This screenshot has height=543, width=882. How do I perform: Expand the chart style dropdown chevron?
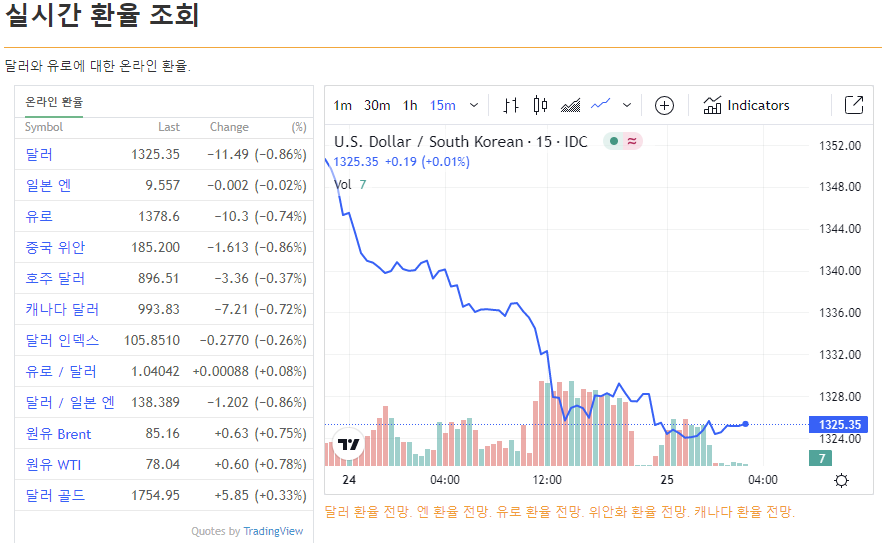(627, 105)
